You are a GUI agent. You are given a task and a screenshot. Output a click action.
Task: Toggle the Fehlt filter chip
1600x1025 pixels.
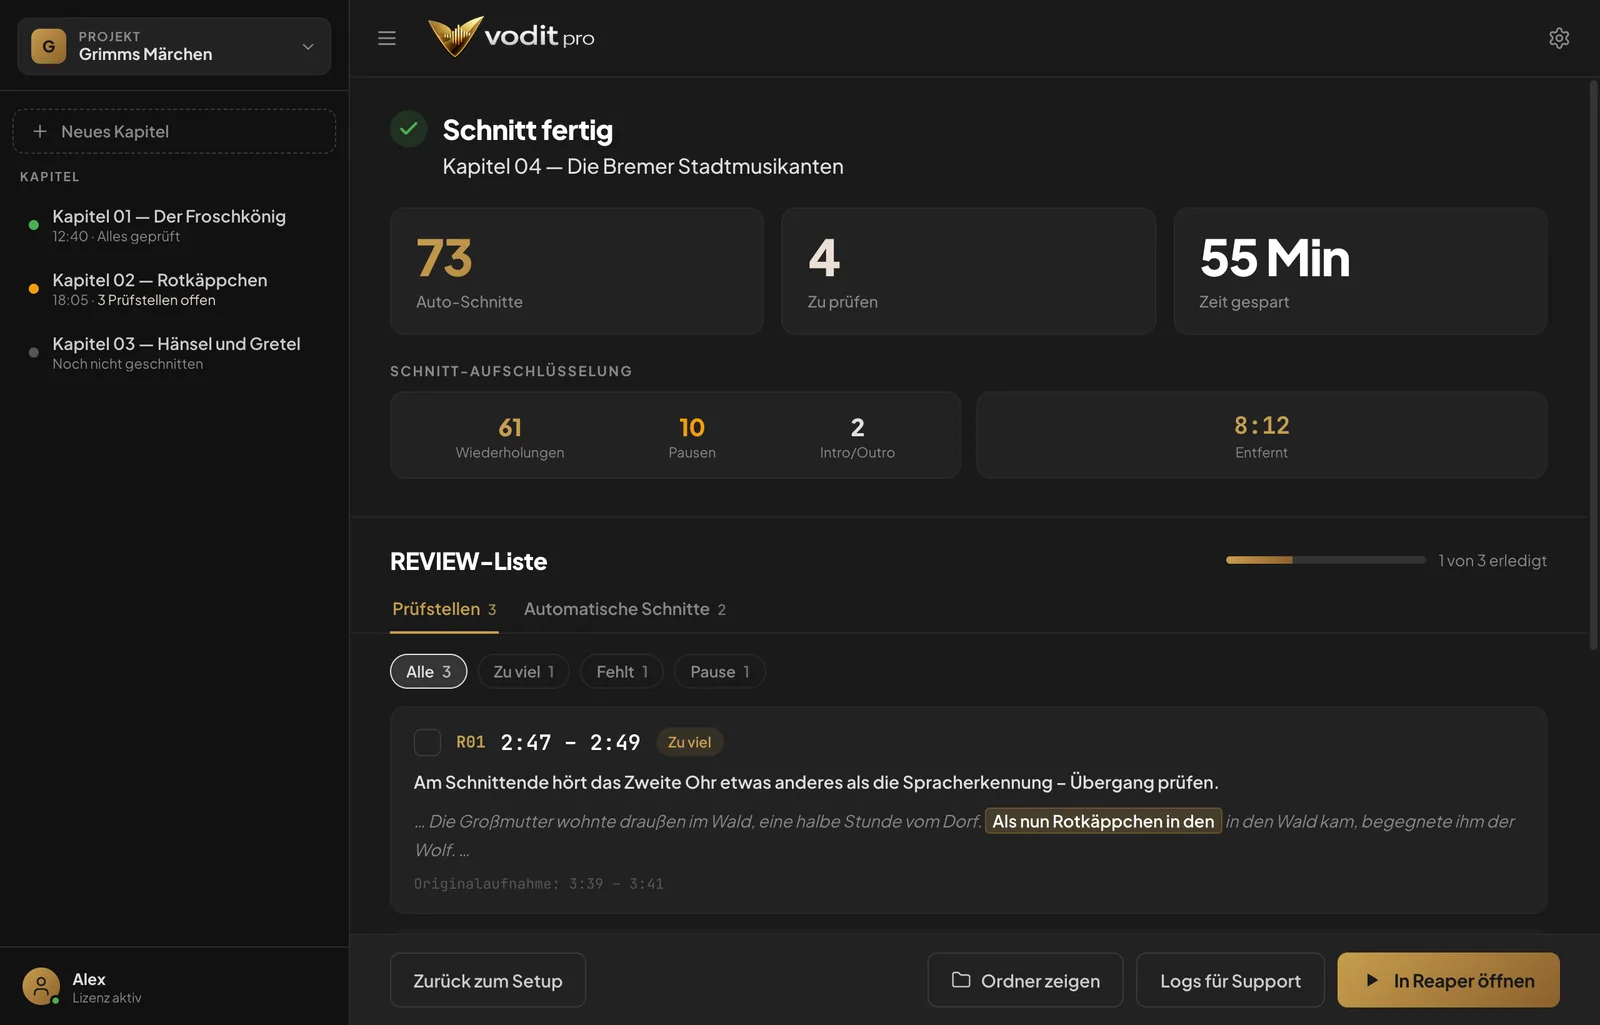[x=622, y=672]
